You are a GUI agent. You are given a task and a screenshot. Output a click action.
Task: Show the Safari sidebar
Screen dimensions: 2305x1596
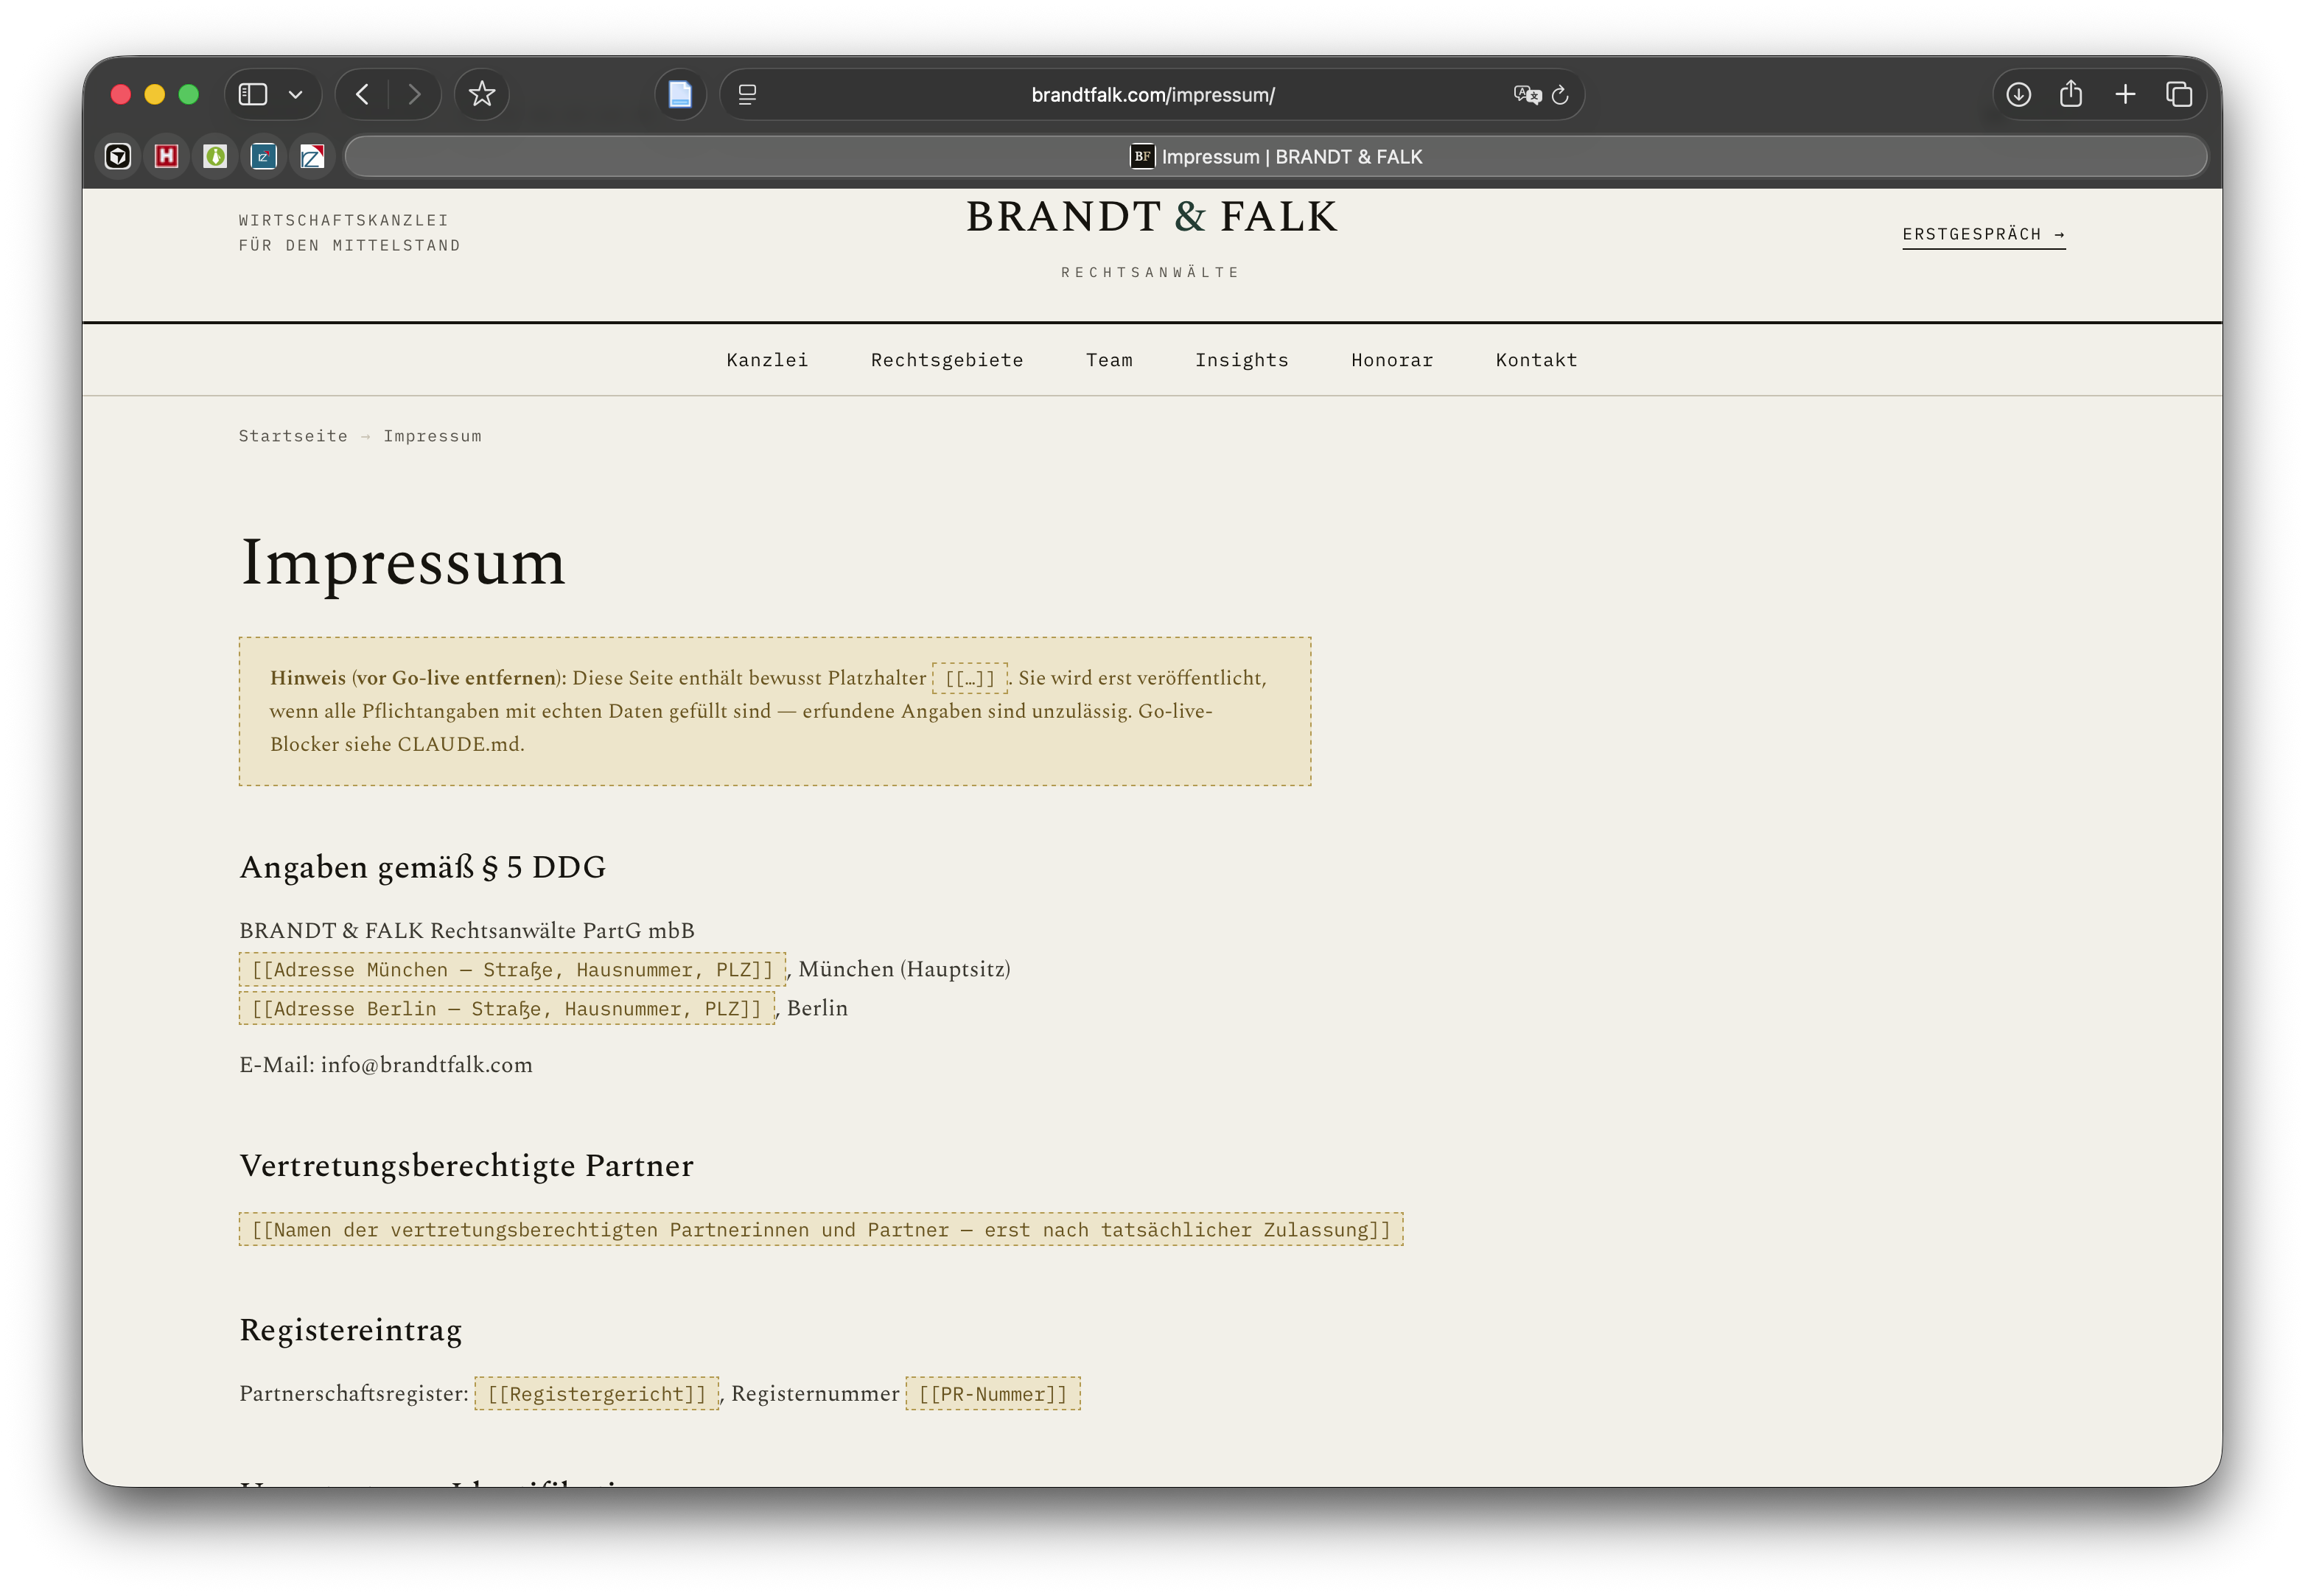click(253, 94)
